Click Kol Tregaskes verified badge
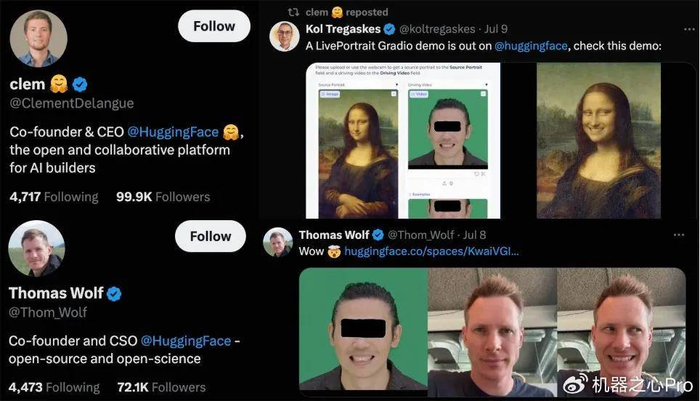700x401 pixels. tap(389, 29)
